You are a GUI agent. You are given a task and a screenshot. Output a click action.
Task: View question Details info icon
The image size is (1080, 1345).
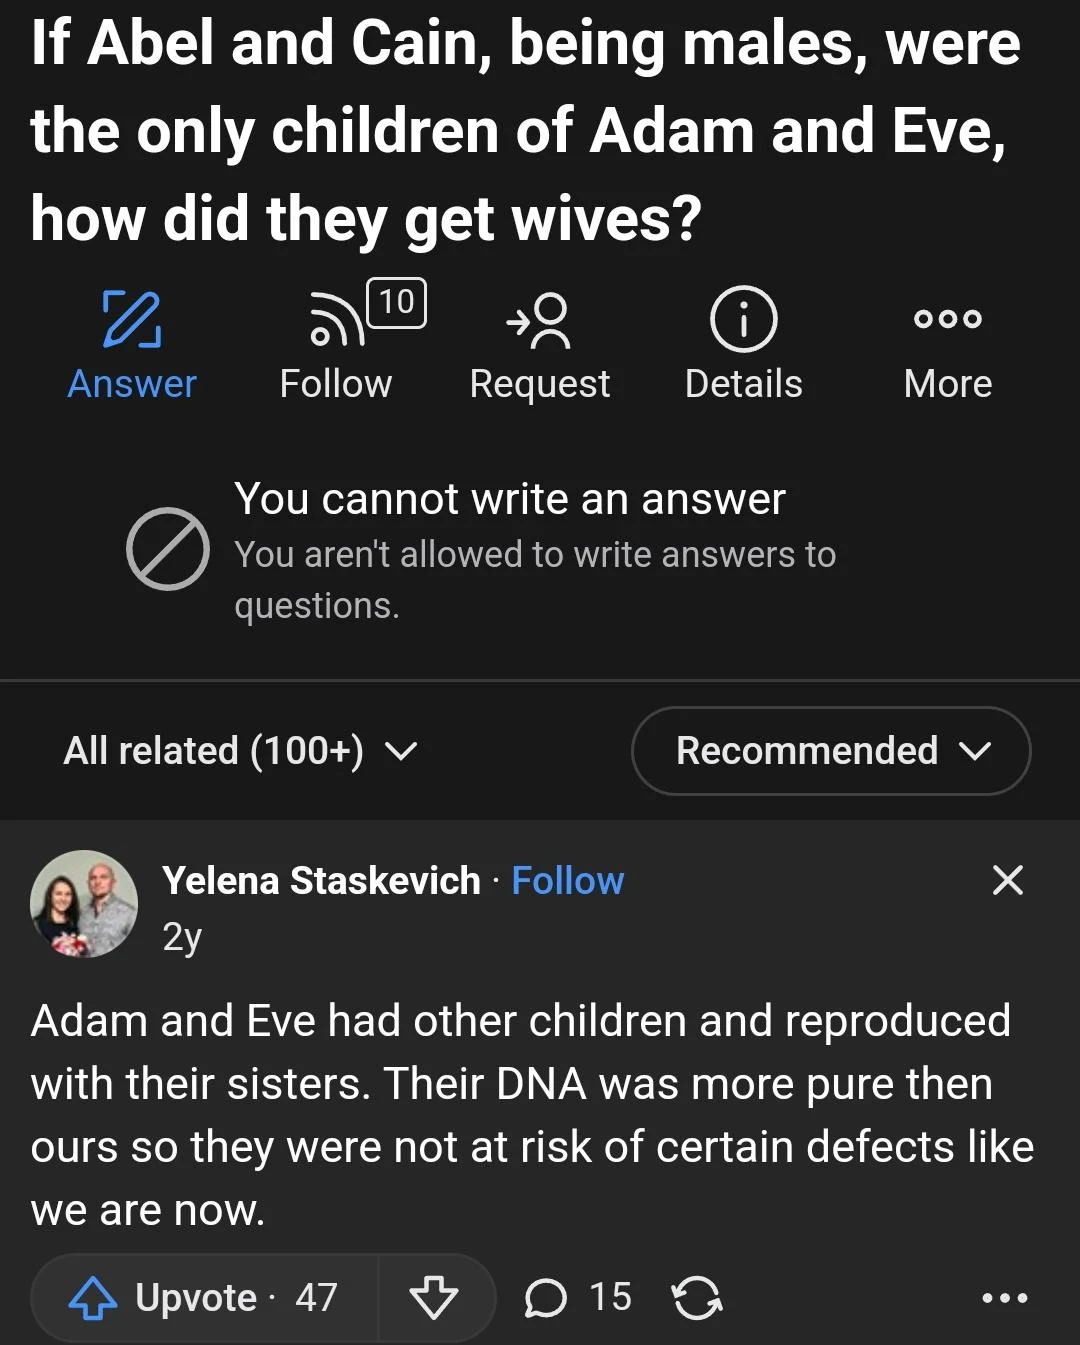(743, 320)
